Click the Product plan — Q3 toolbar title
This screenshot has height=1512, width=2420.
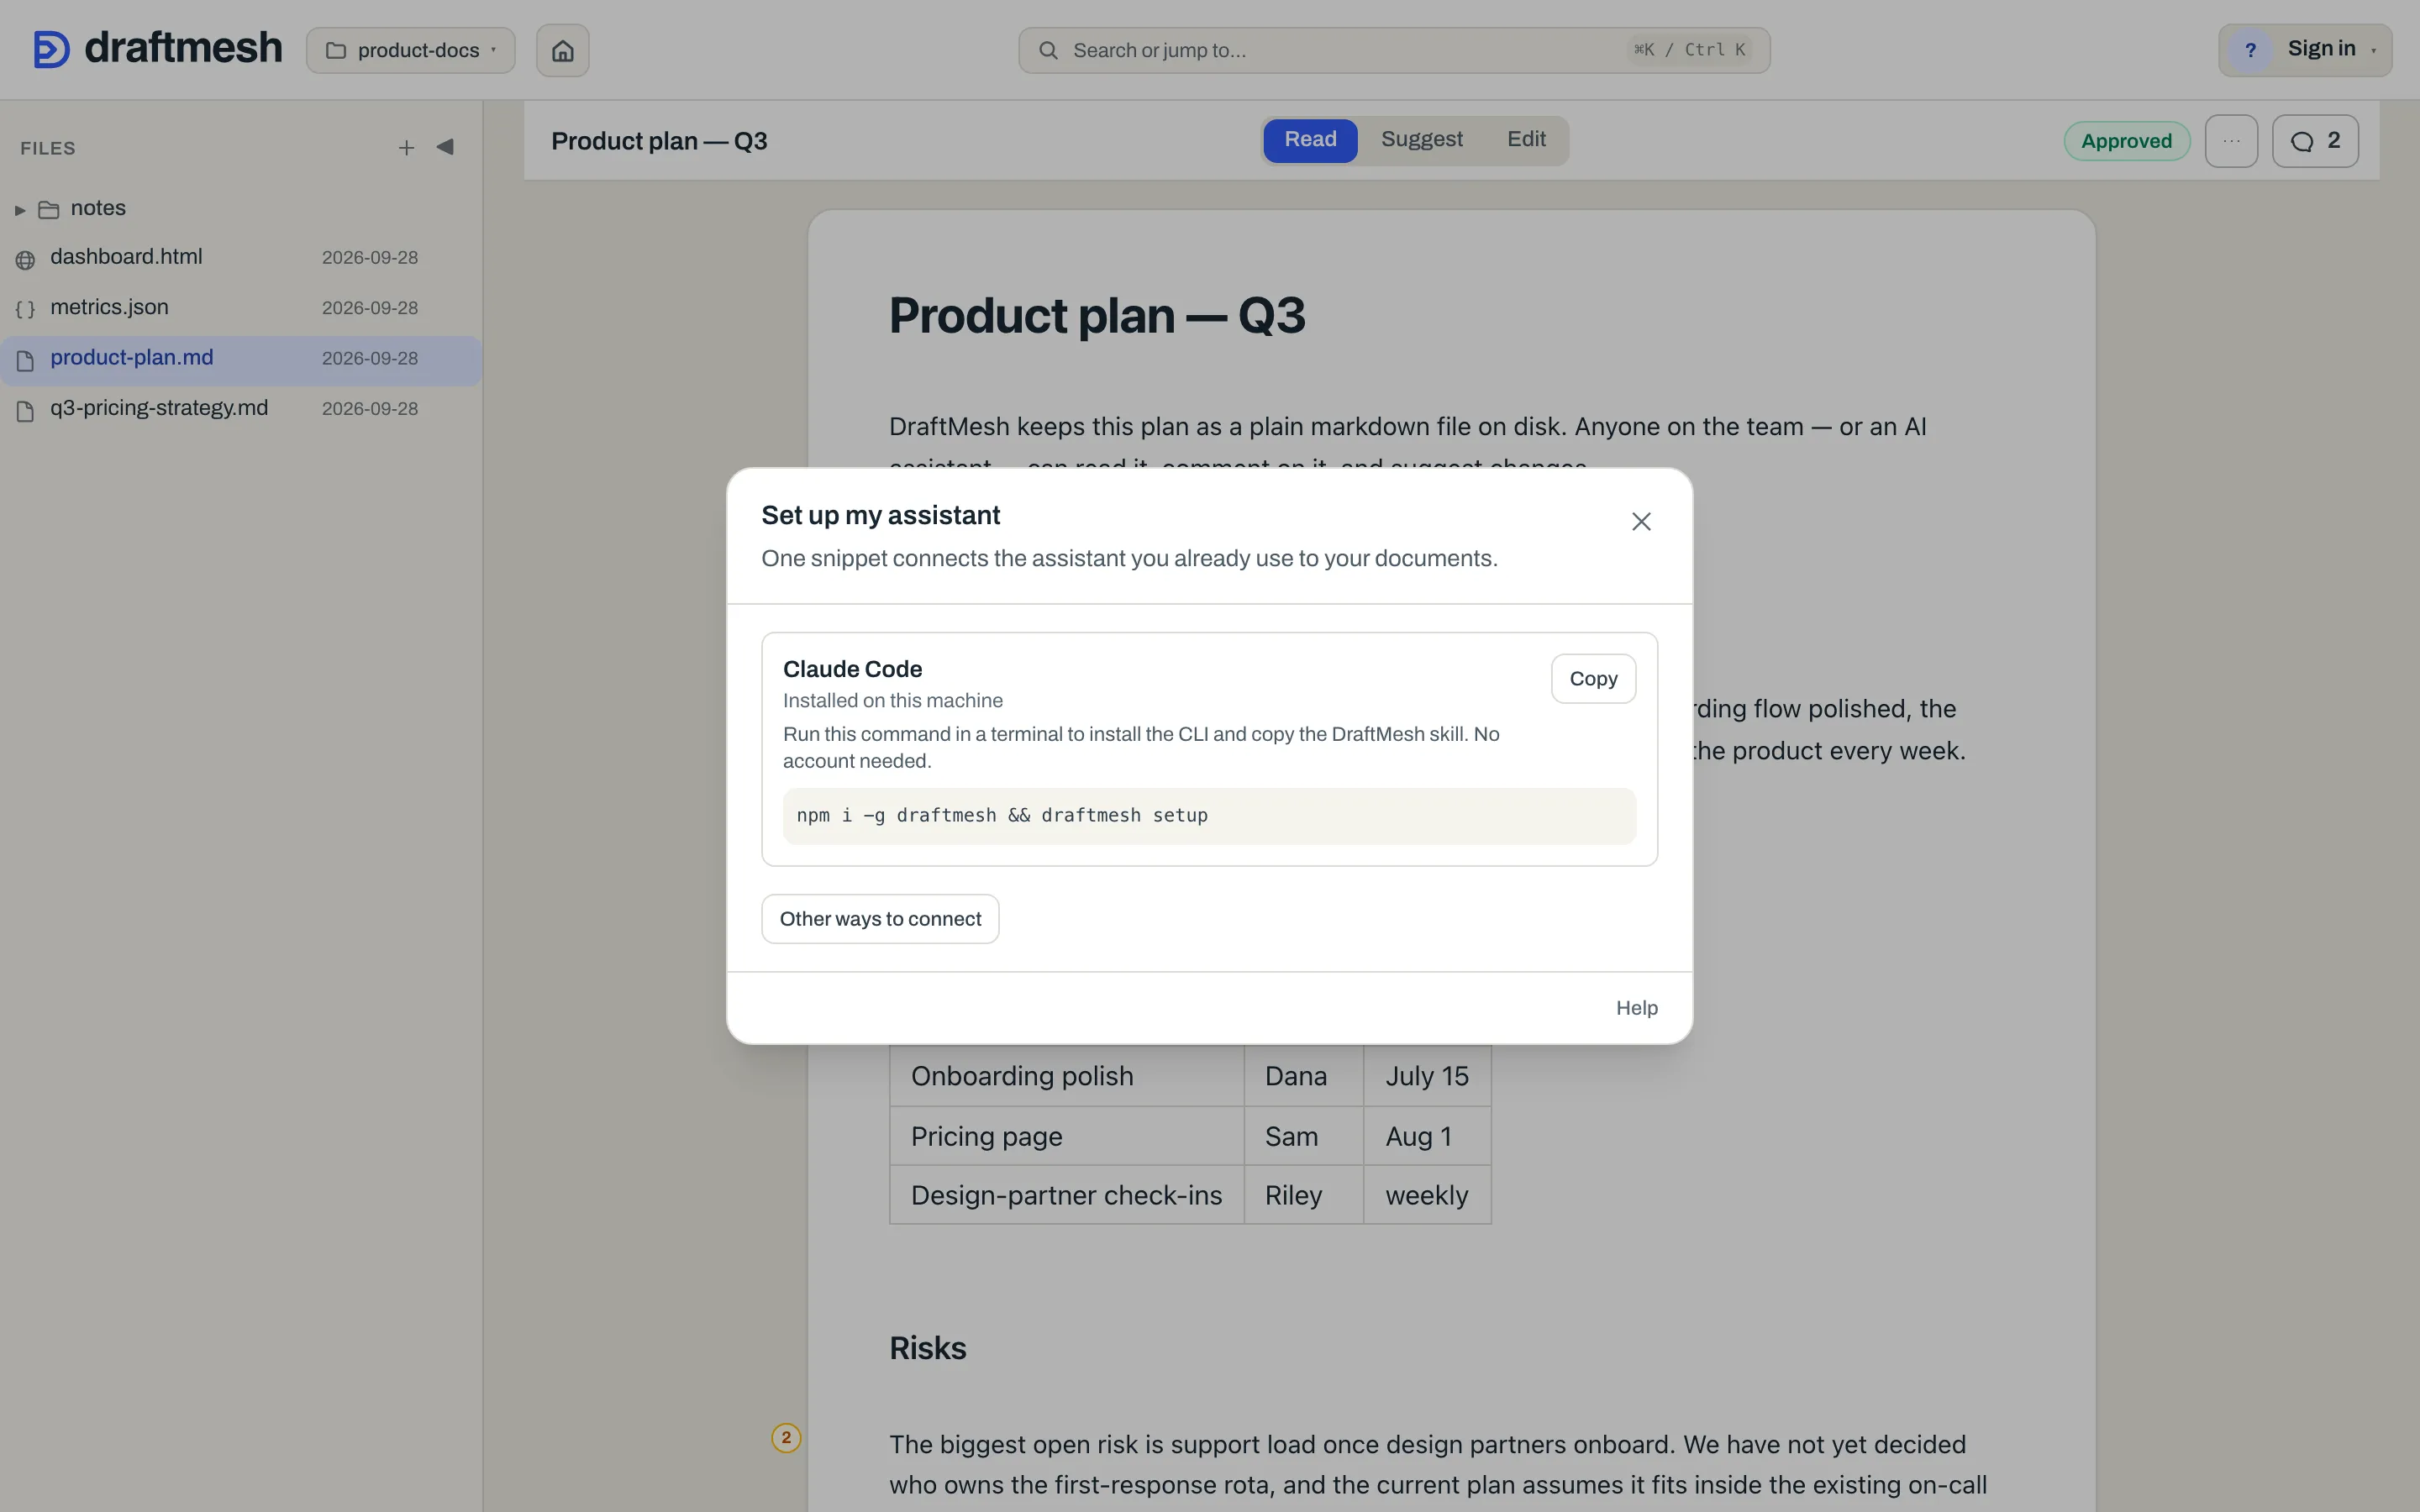pyautogui.click(x=659, y=141)
